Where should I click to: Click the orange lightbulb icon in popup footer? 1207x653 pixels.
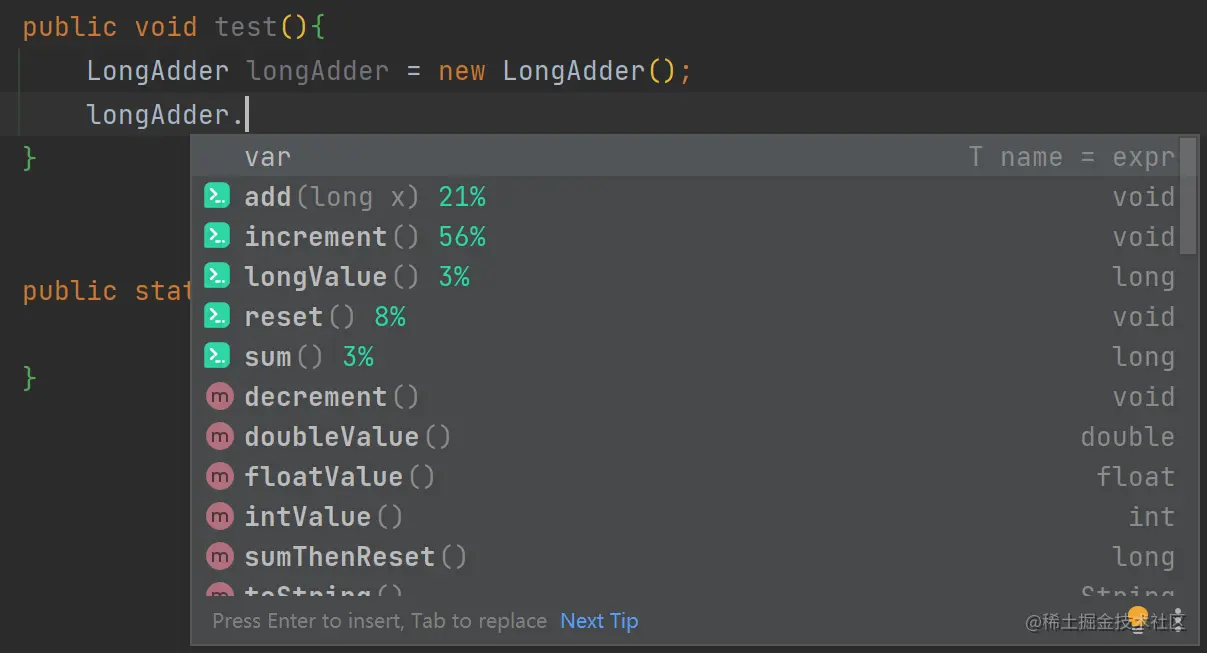[x=1138, y=619]
